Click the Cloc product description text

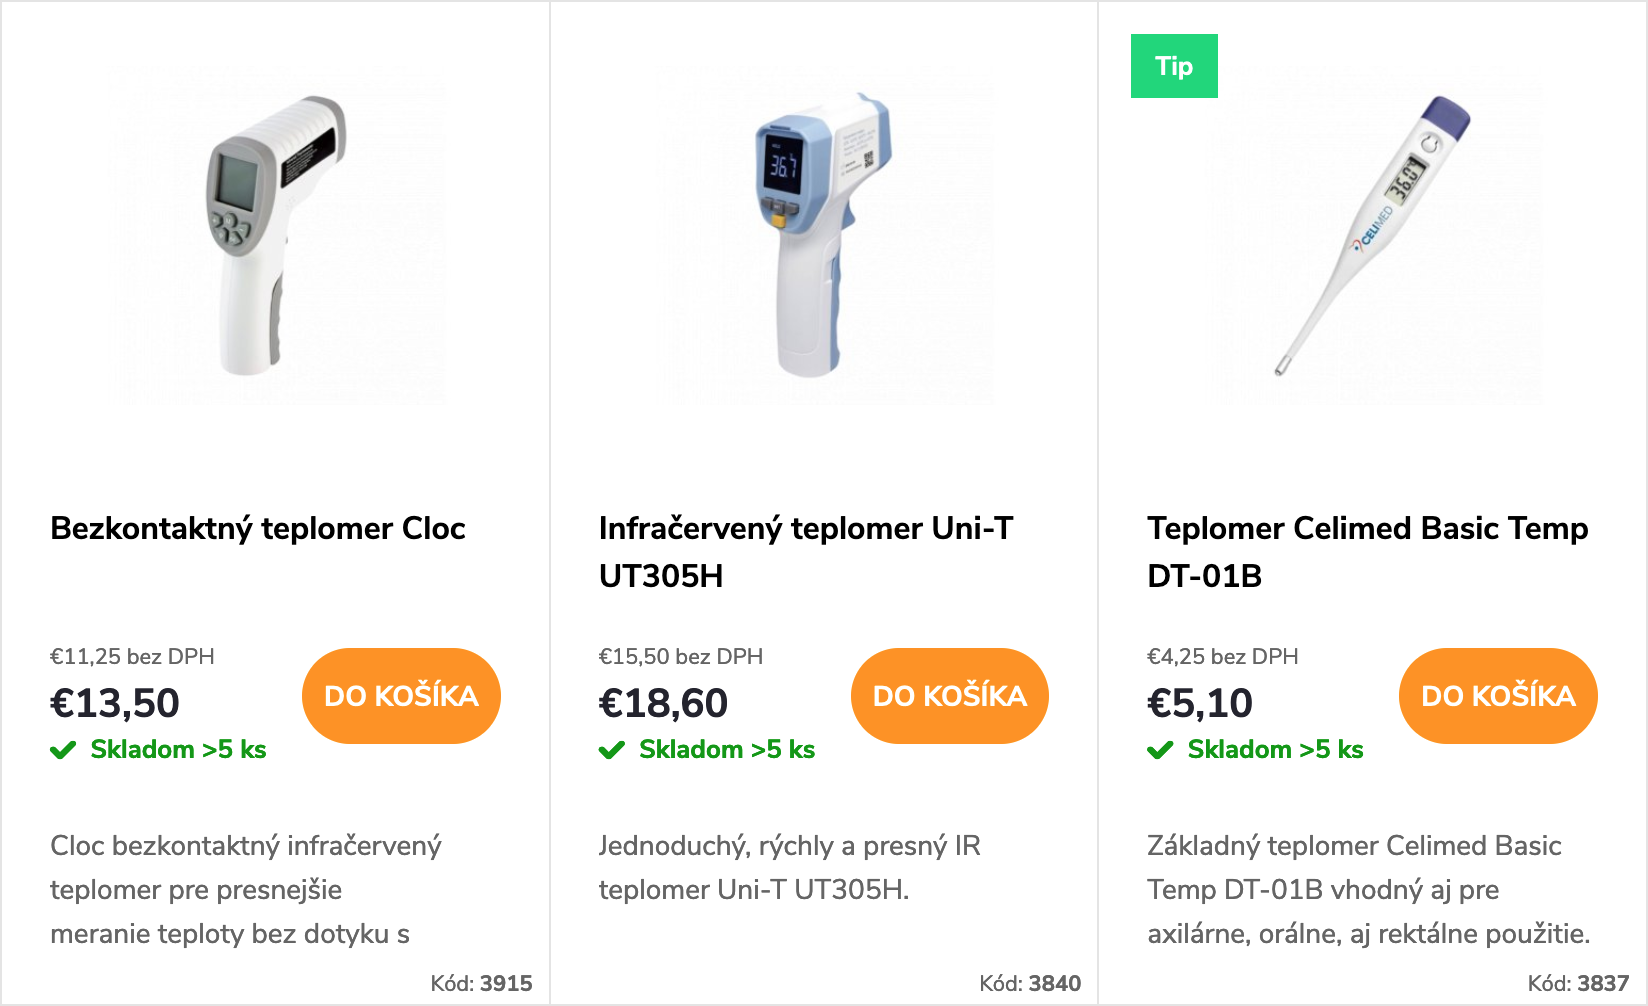(245, 889)
